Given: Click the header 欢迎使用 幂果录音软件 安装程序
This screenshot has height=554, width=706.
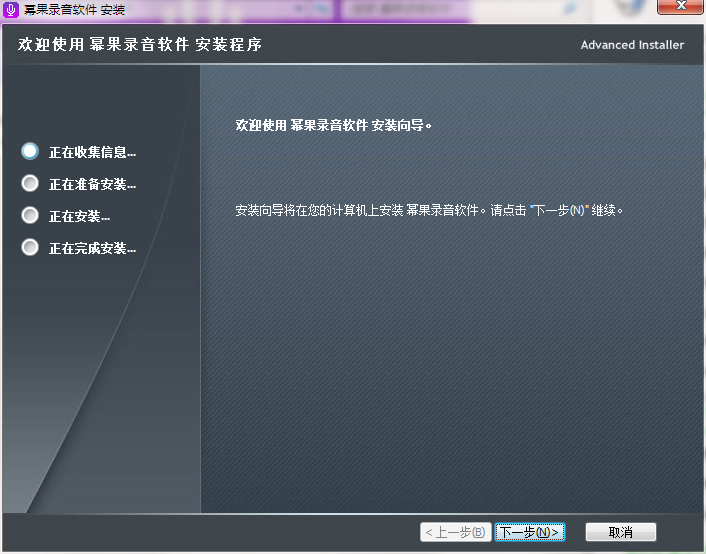Looking at the screenshot, I should click(x=140, y=45).
